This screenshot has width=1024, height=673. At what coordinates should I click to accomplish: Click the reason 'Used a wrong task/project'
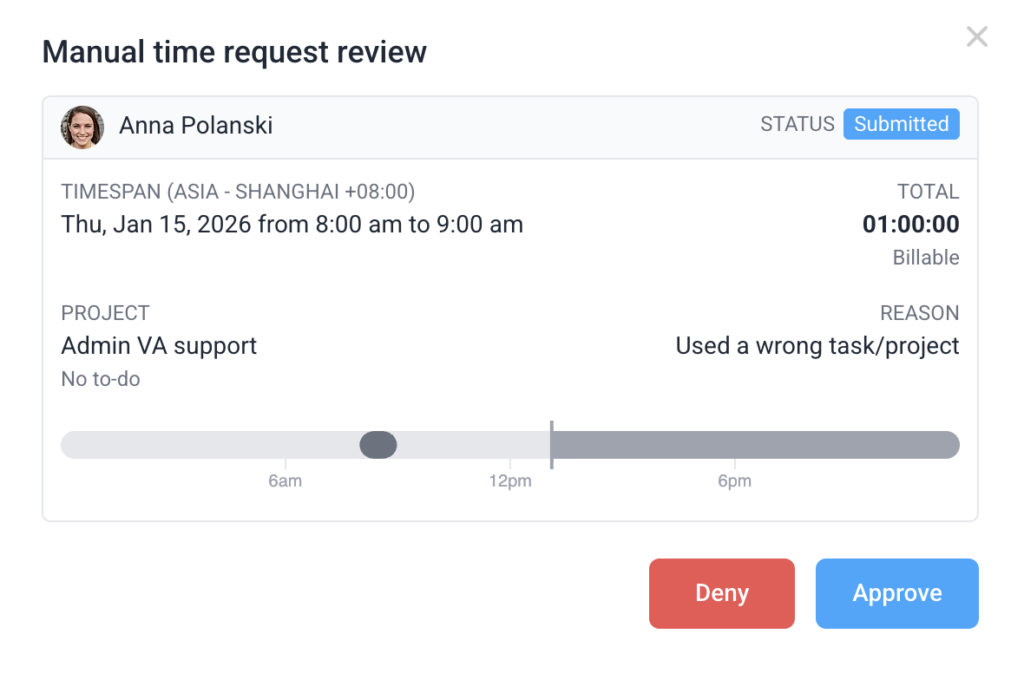817,346
